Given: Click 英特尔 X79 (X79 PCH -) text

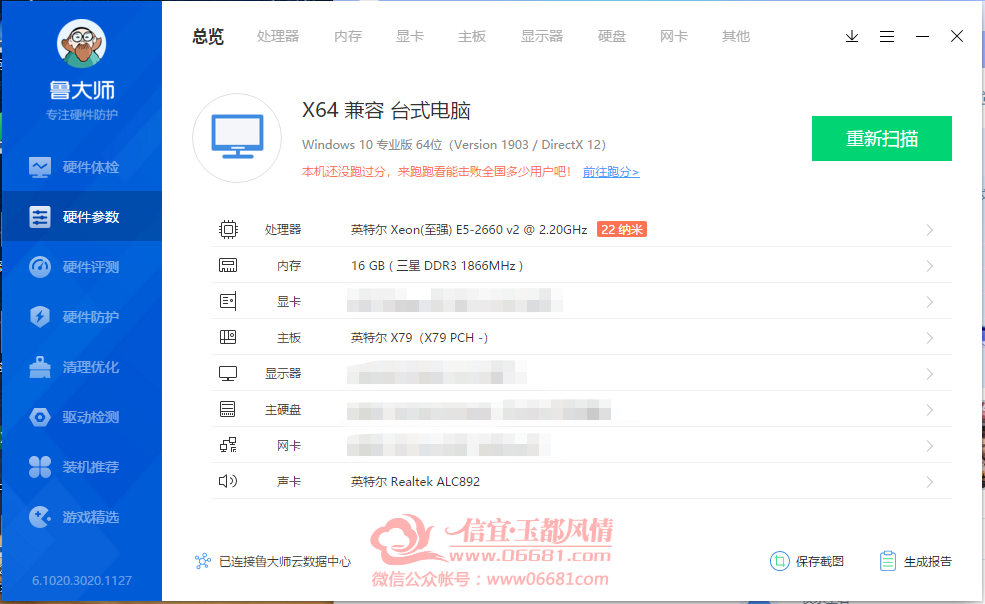Looking at the screenshot, I should tap(419, 338).
